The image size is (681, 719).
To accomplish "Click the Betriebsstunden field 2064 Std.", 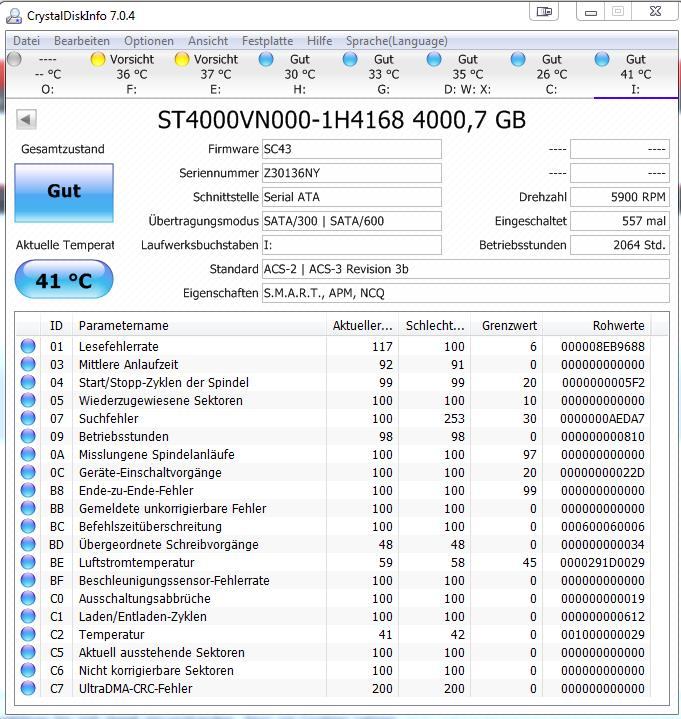I will point(620,245).
